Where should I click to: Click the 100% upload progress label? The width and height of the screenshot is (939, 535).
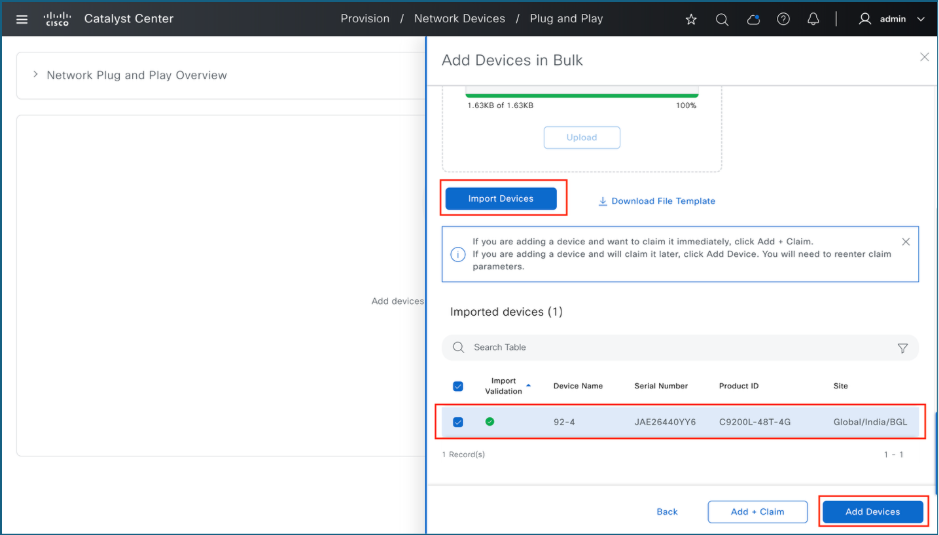click(x=686, y=105)
